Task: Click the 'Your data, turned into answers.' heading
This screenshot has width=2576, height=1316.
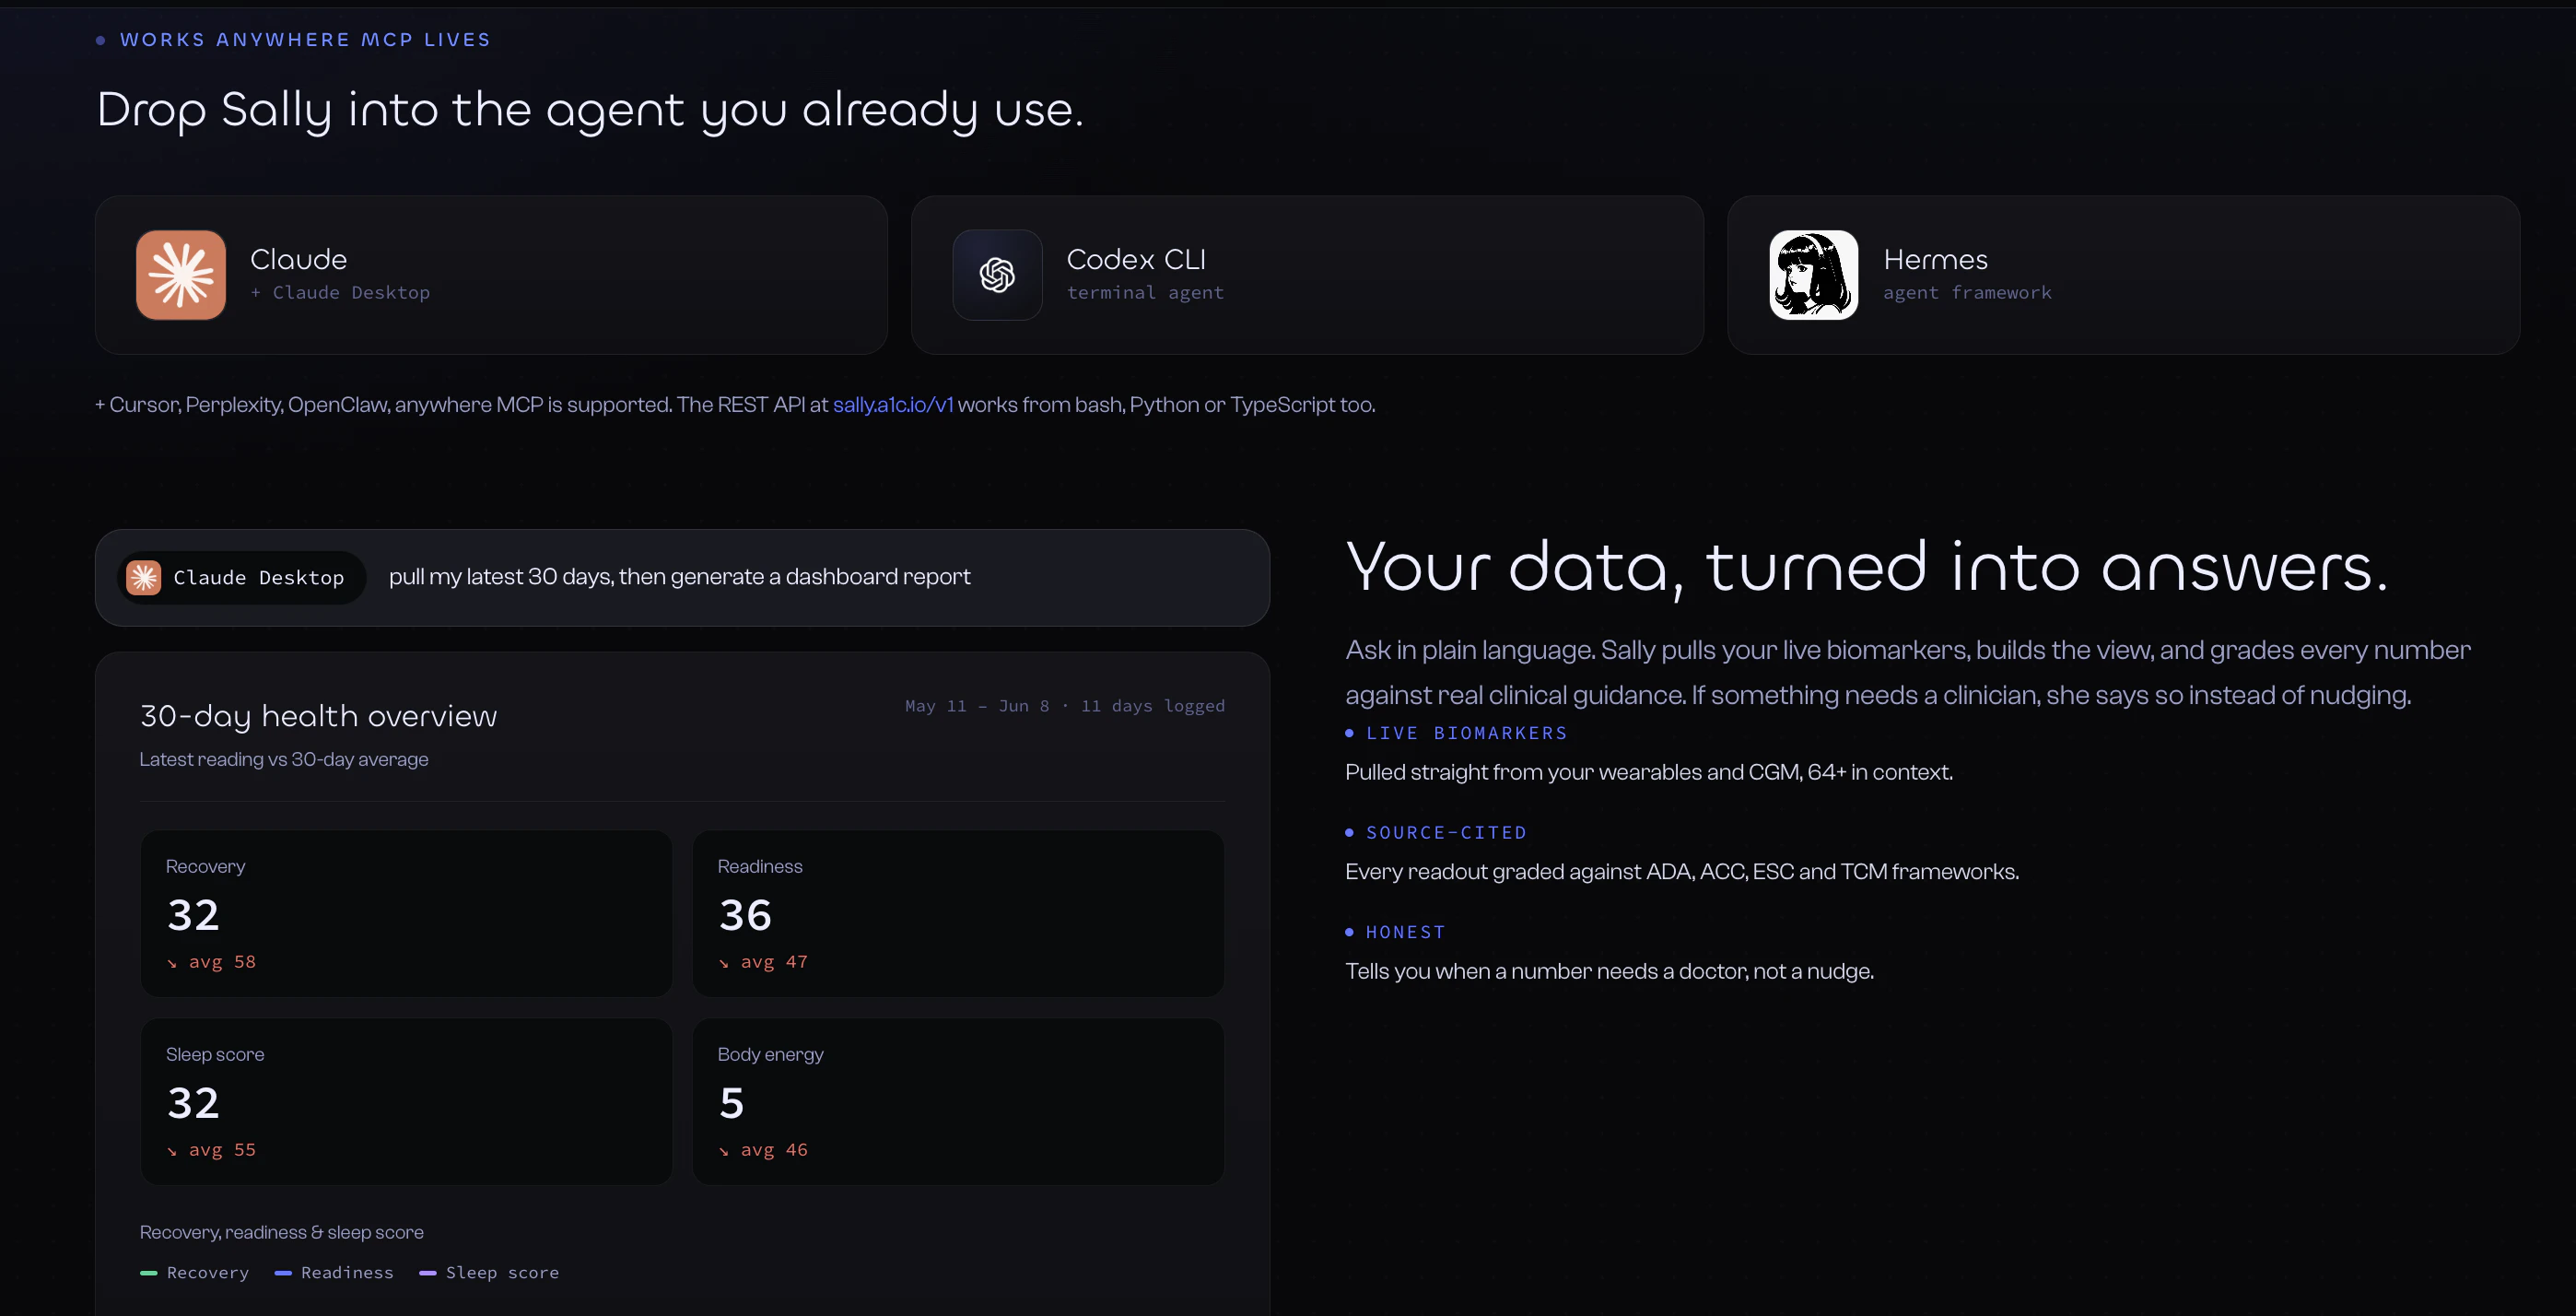Action: pyautogui.click(x=1867, y=567)
